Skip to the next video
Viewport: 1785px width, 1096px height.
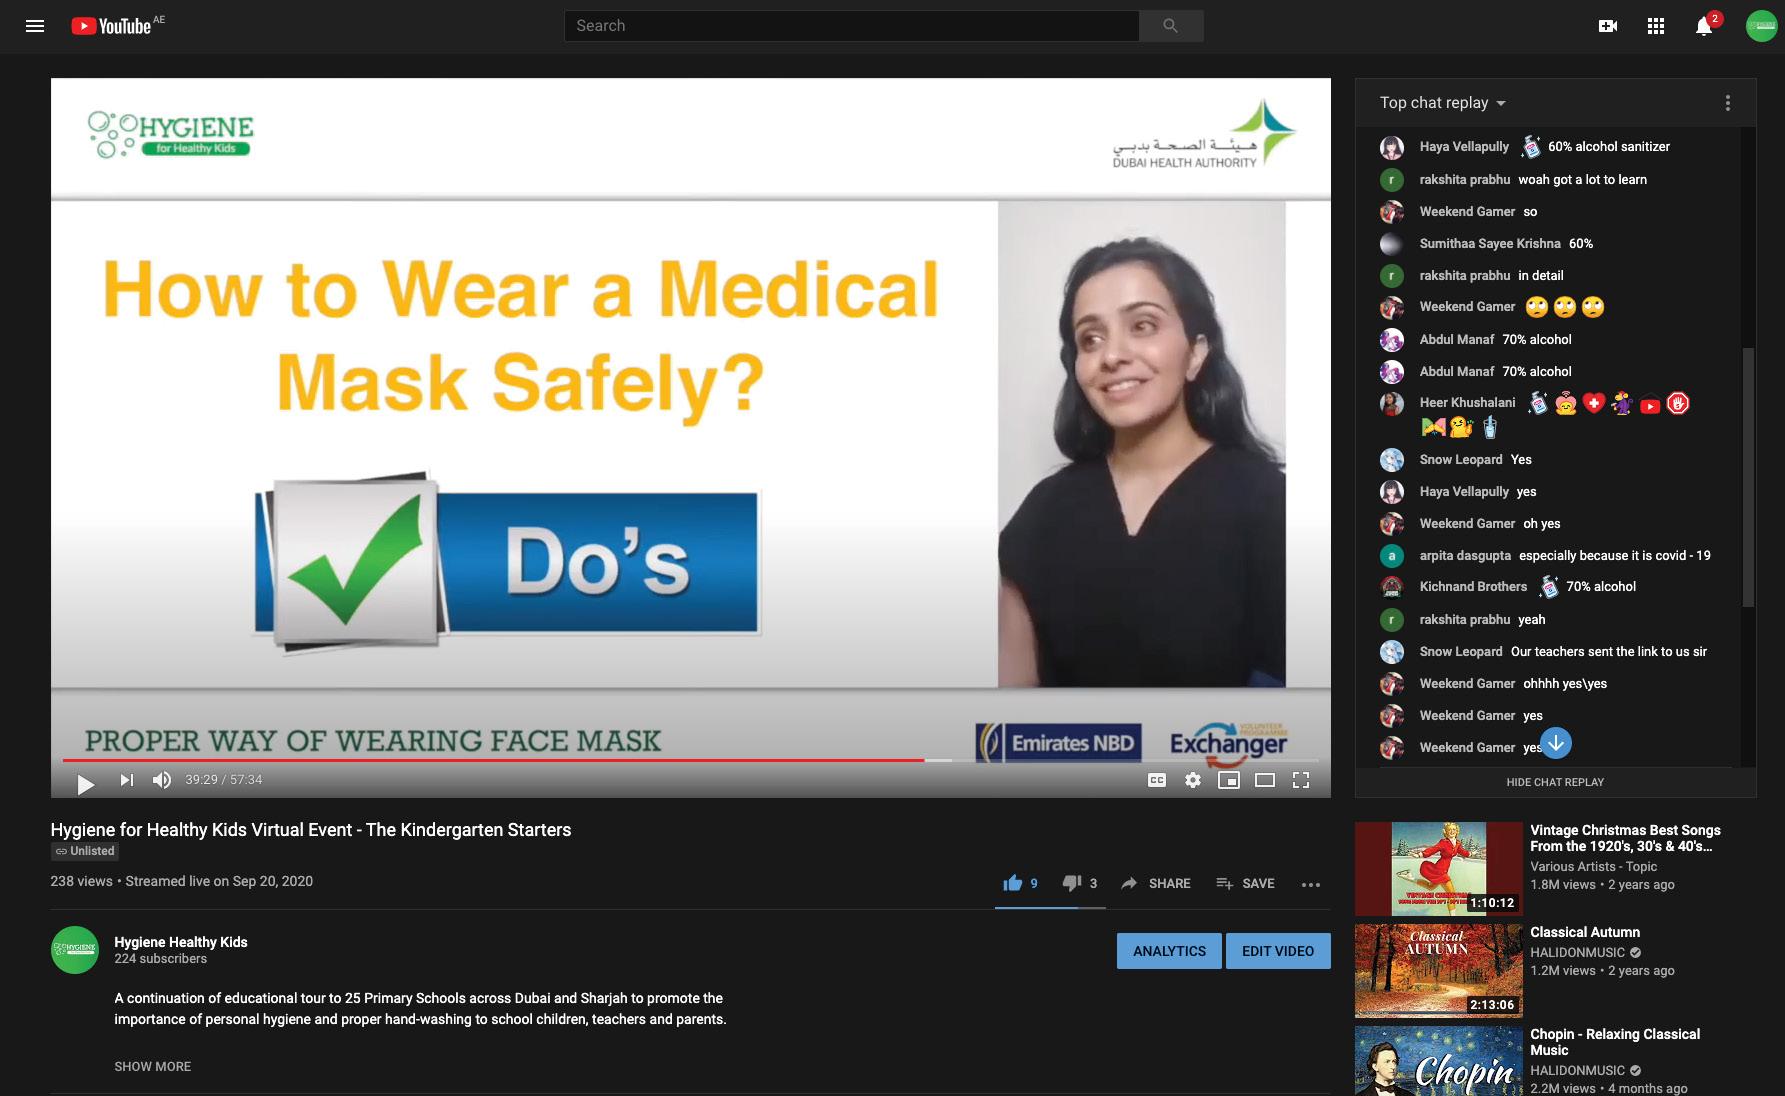click(x=126, y=780)
